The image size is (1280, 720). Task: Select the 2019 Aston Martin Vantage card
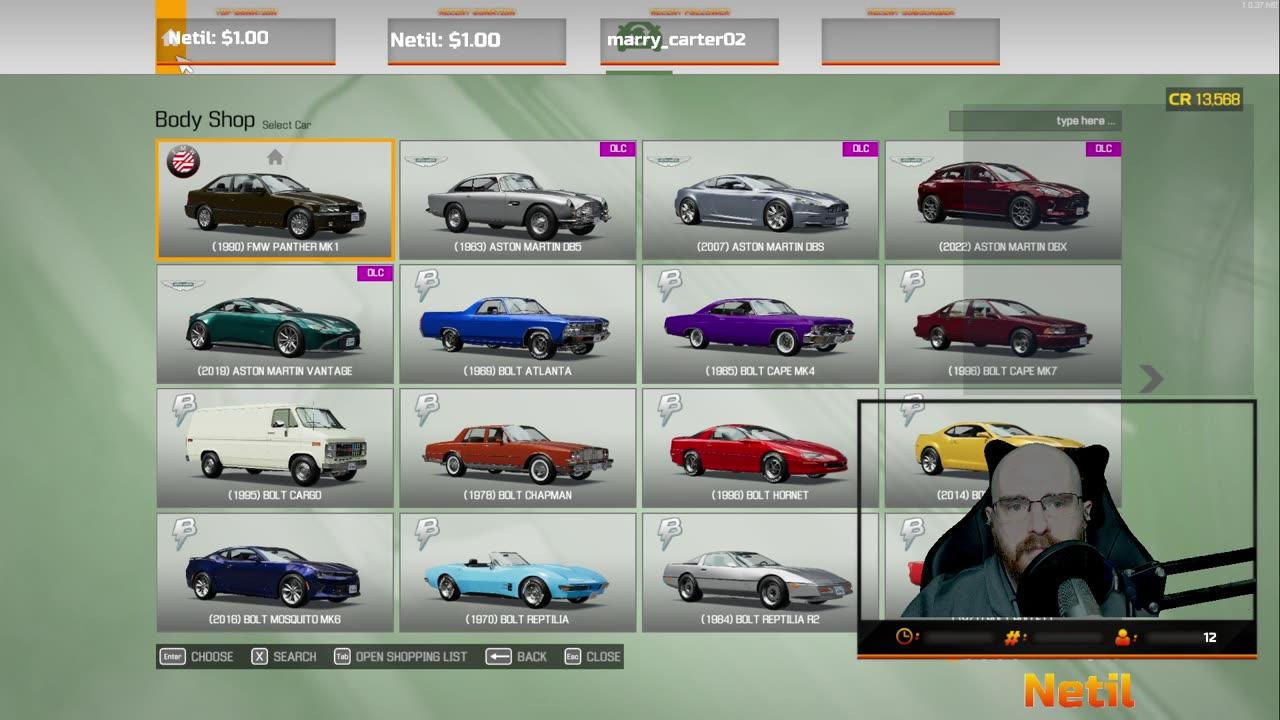click(275, 324)
